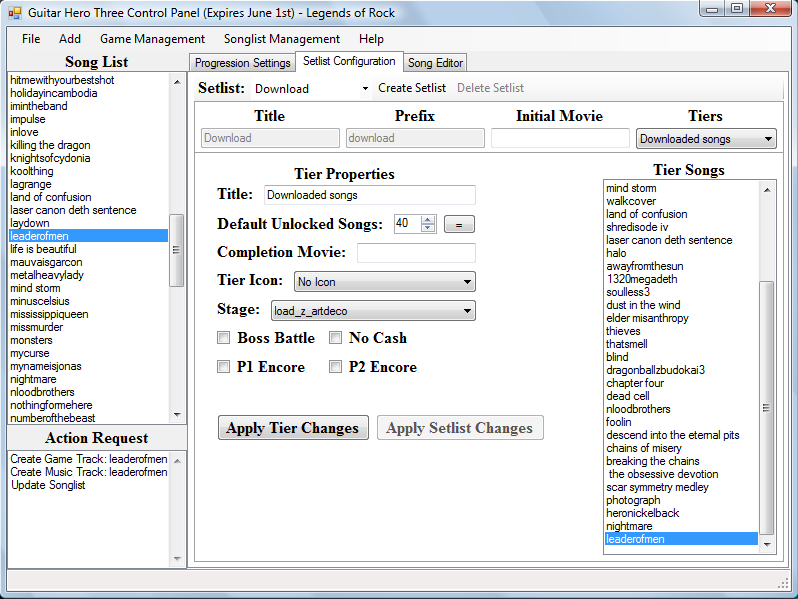Click the Initial Movie input field

pos(560,138)
